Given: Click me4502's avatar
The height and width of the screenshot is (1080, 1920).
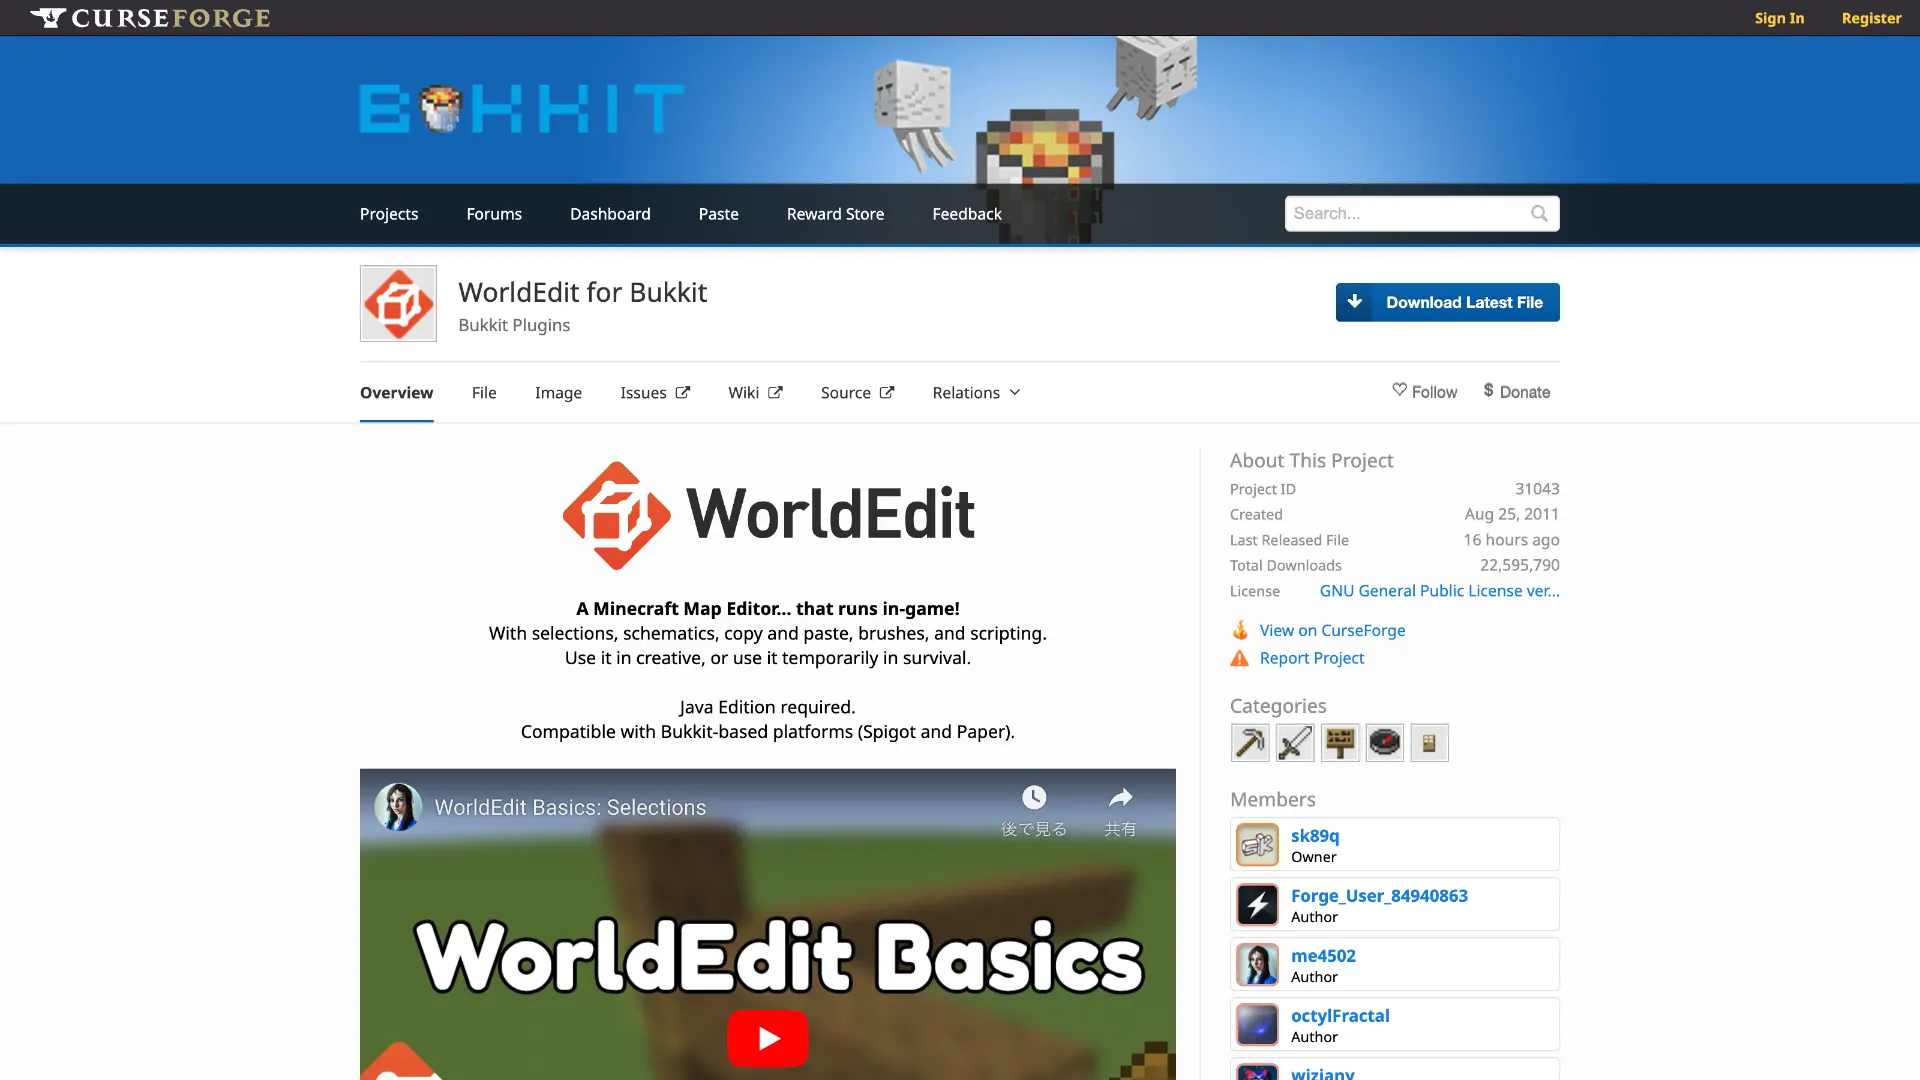Looking at the screenshot, I should (1258, 965).
